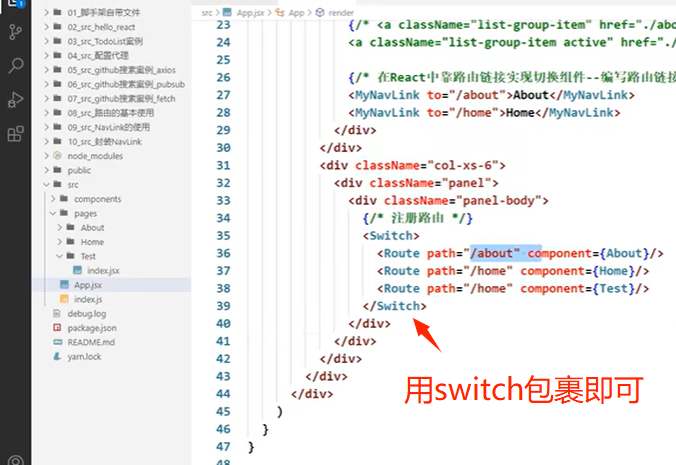Click the node_modules folder icon

57,156
